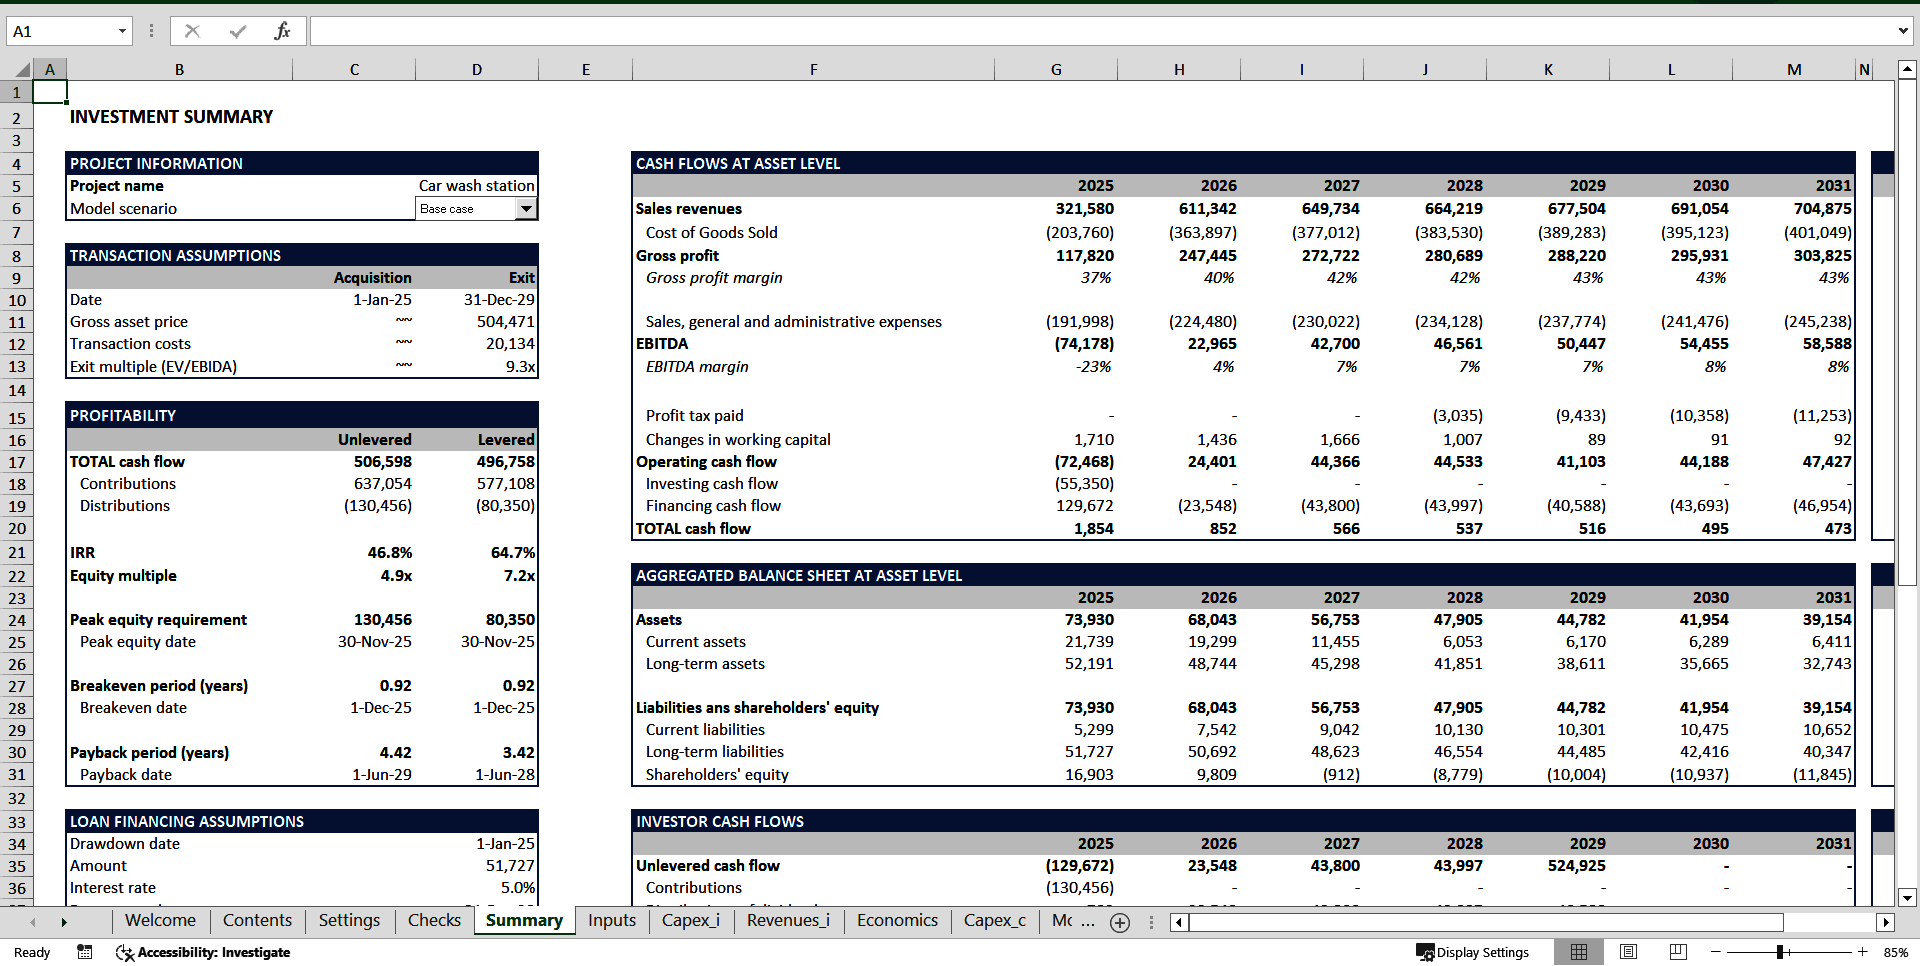Click the zoom in plus button

[1862, 952]
